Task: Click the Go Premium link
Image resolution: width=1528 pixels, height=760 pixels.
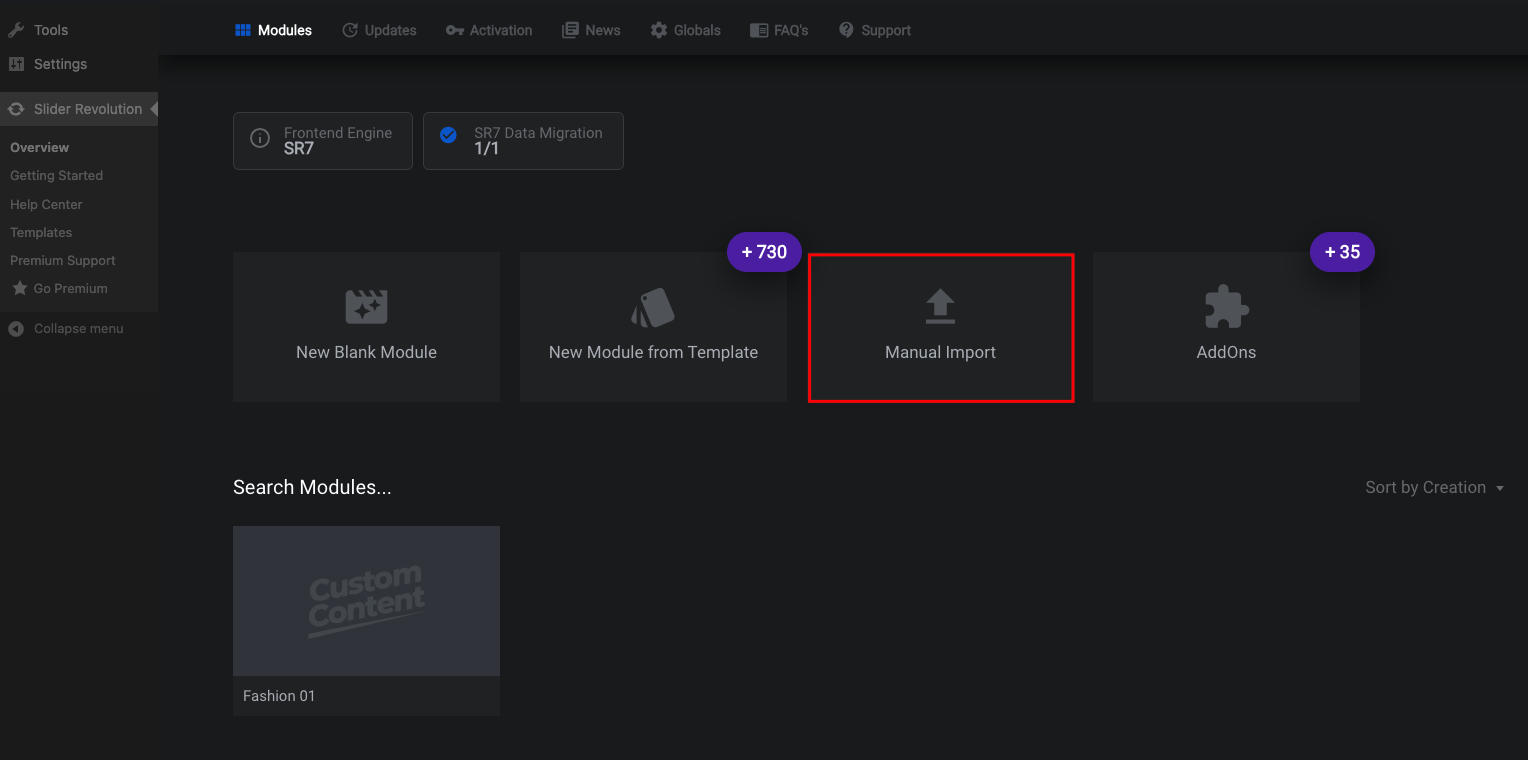Action: (70, 288)
